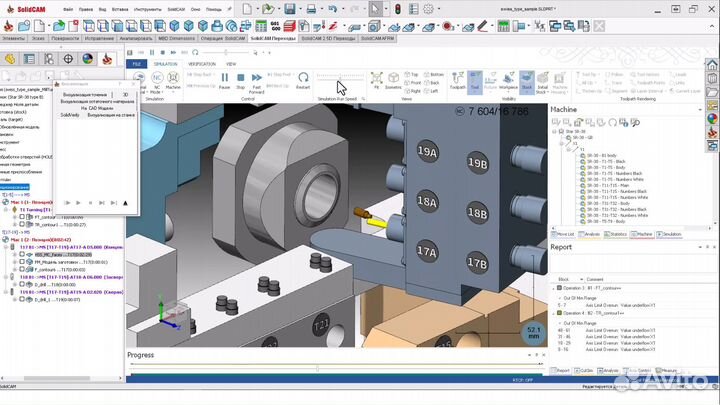Viewport: 720px width, 405px height.
Task: Pause the simulation playback
Action: pos(224,79)
